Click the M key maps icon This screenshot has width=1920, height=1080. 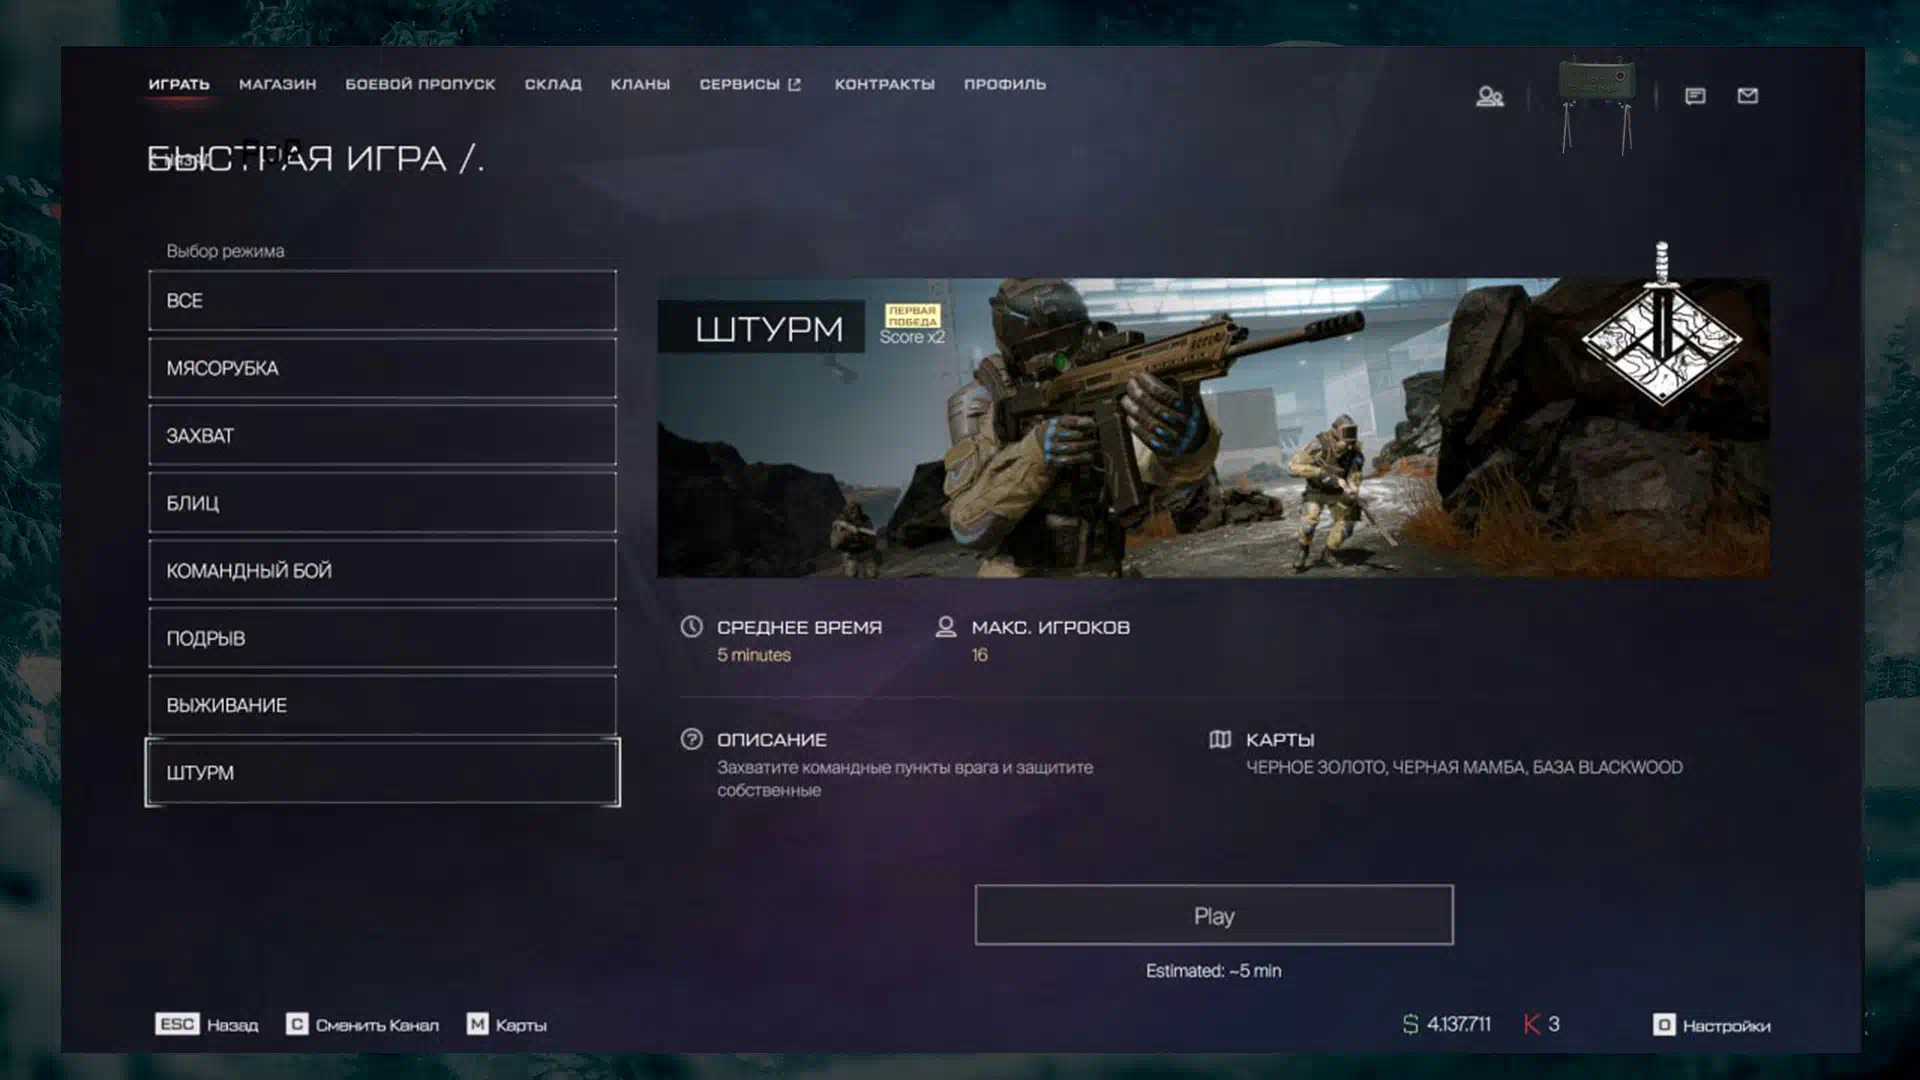[478, 1024]
